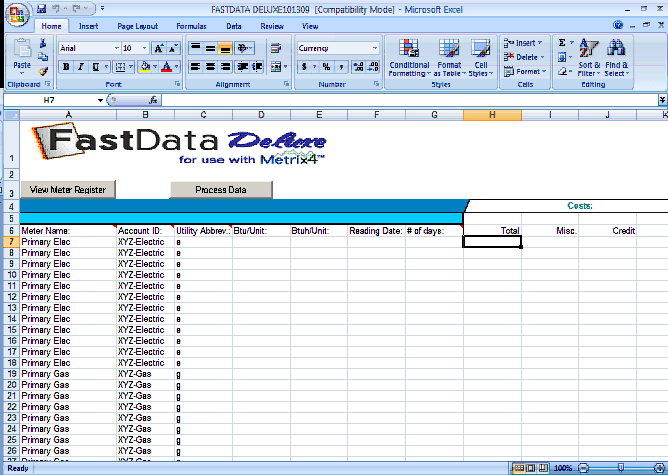Toggle Middle Align vertical alignment

pyautogui.click(x=210, y=48)
